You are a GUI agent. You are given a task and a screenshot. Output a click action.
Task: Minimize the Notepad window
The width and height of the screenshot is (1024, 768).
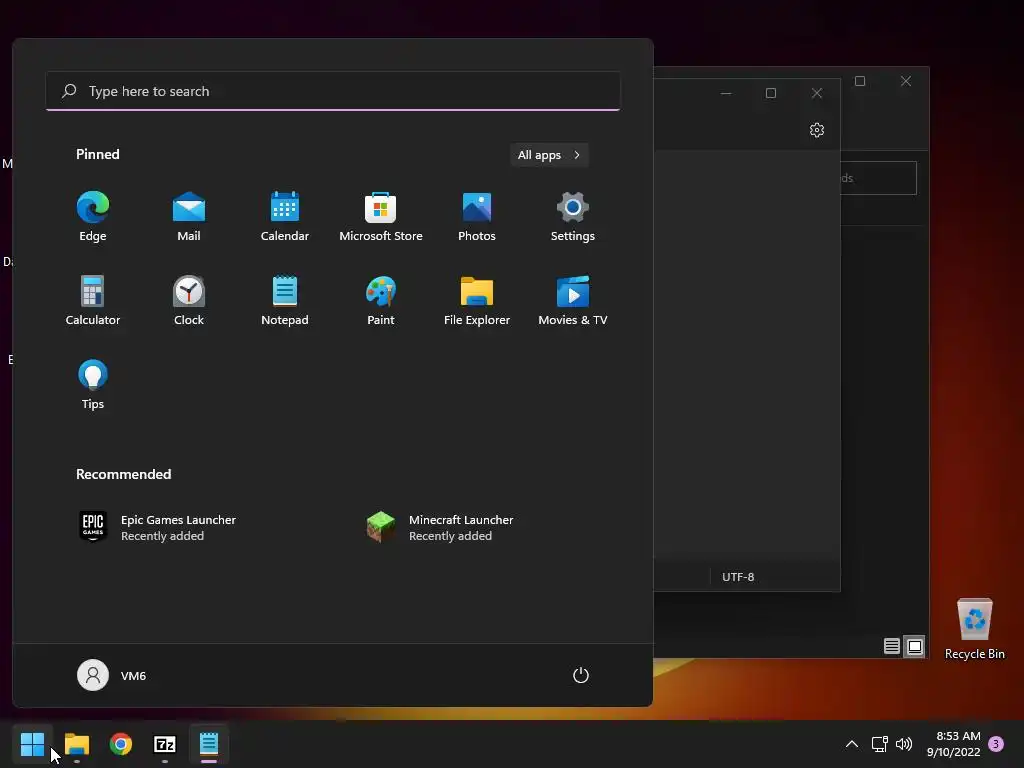pyautogui.click(x=726, y=93)
